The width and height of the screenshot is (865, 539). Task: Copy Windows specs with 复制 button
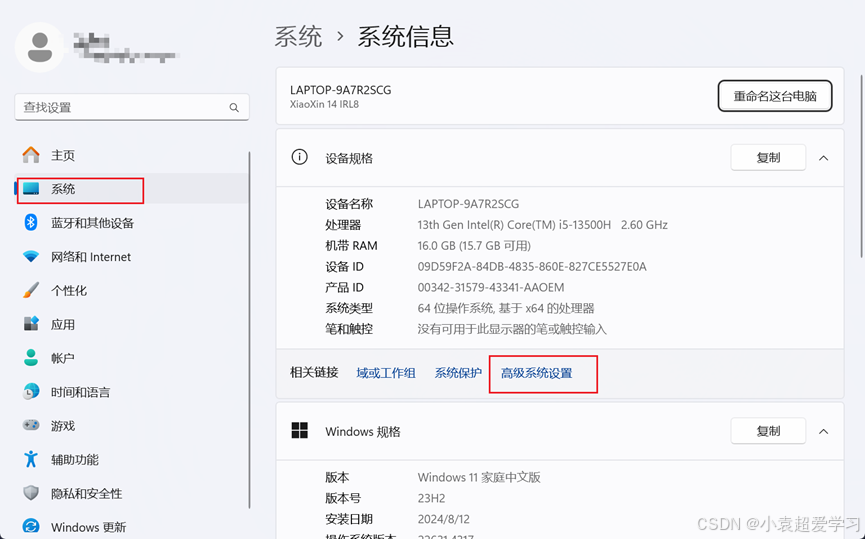[768, 431]
